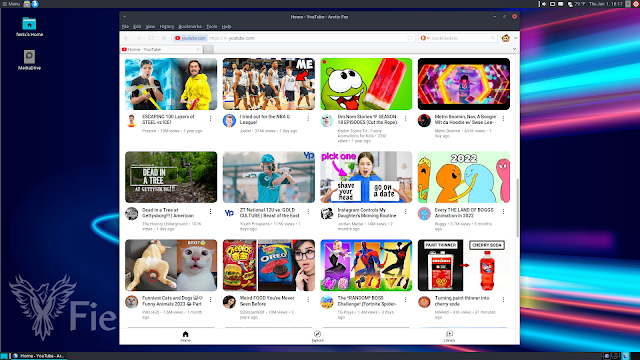The image size is (640, 360).
Task: Open the Home folder icon on desktop
Action: 29,27
